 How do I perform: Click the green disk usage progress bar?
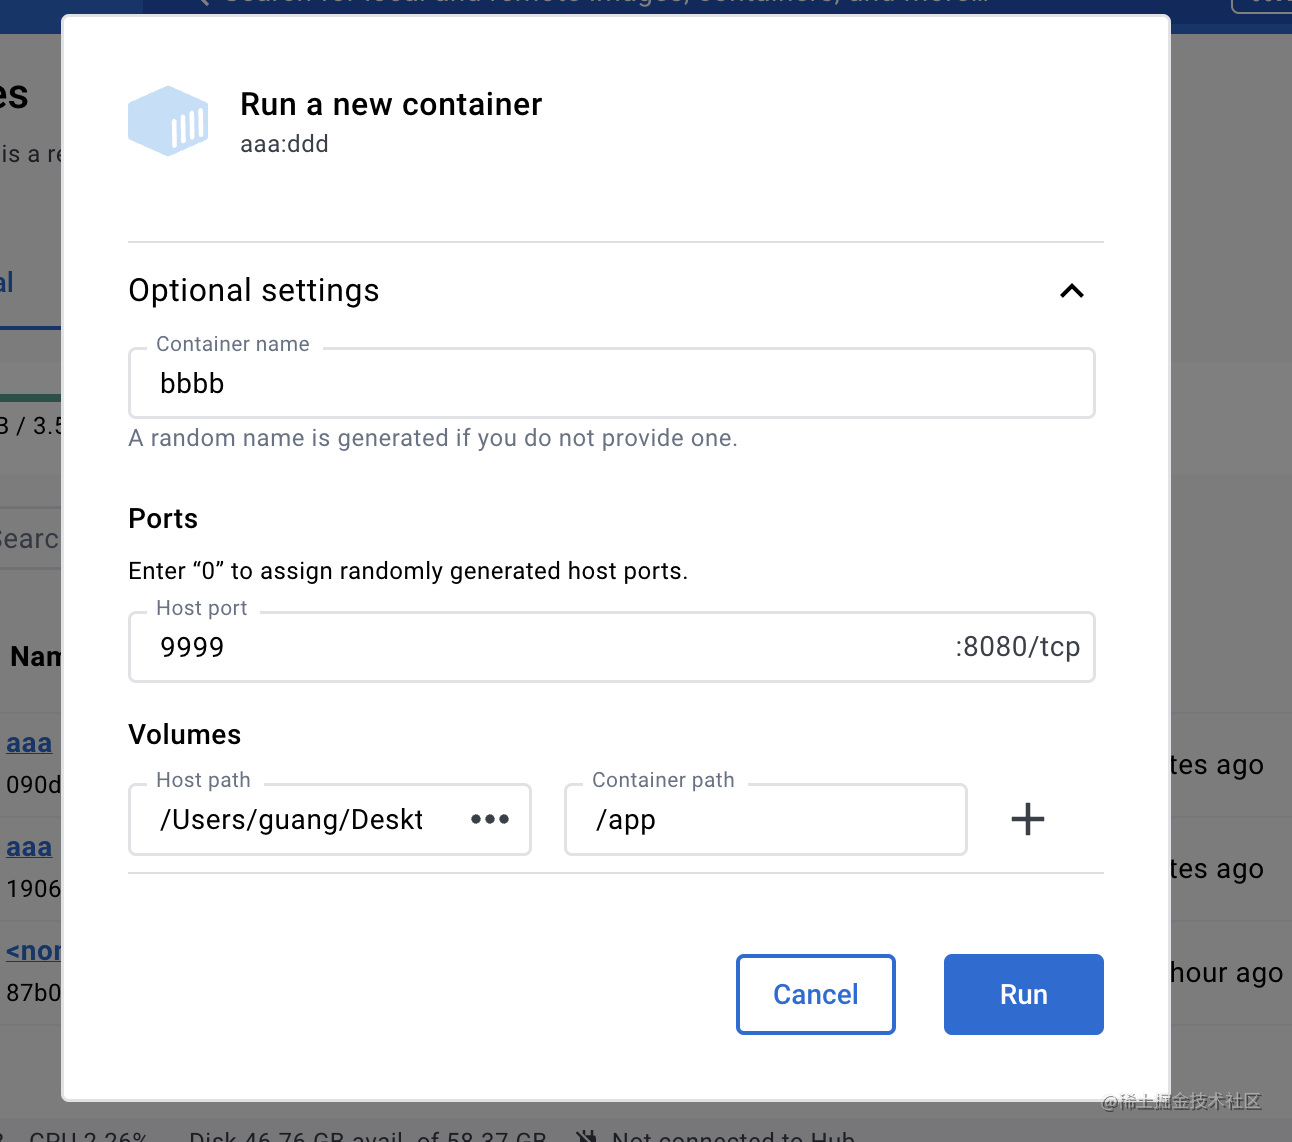coord(30,398)
